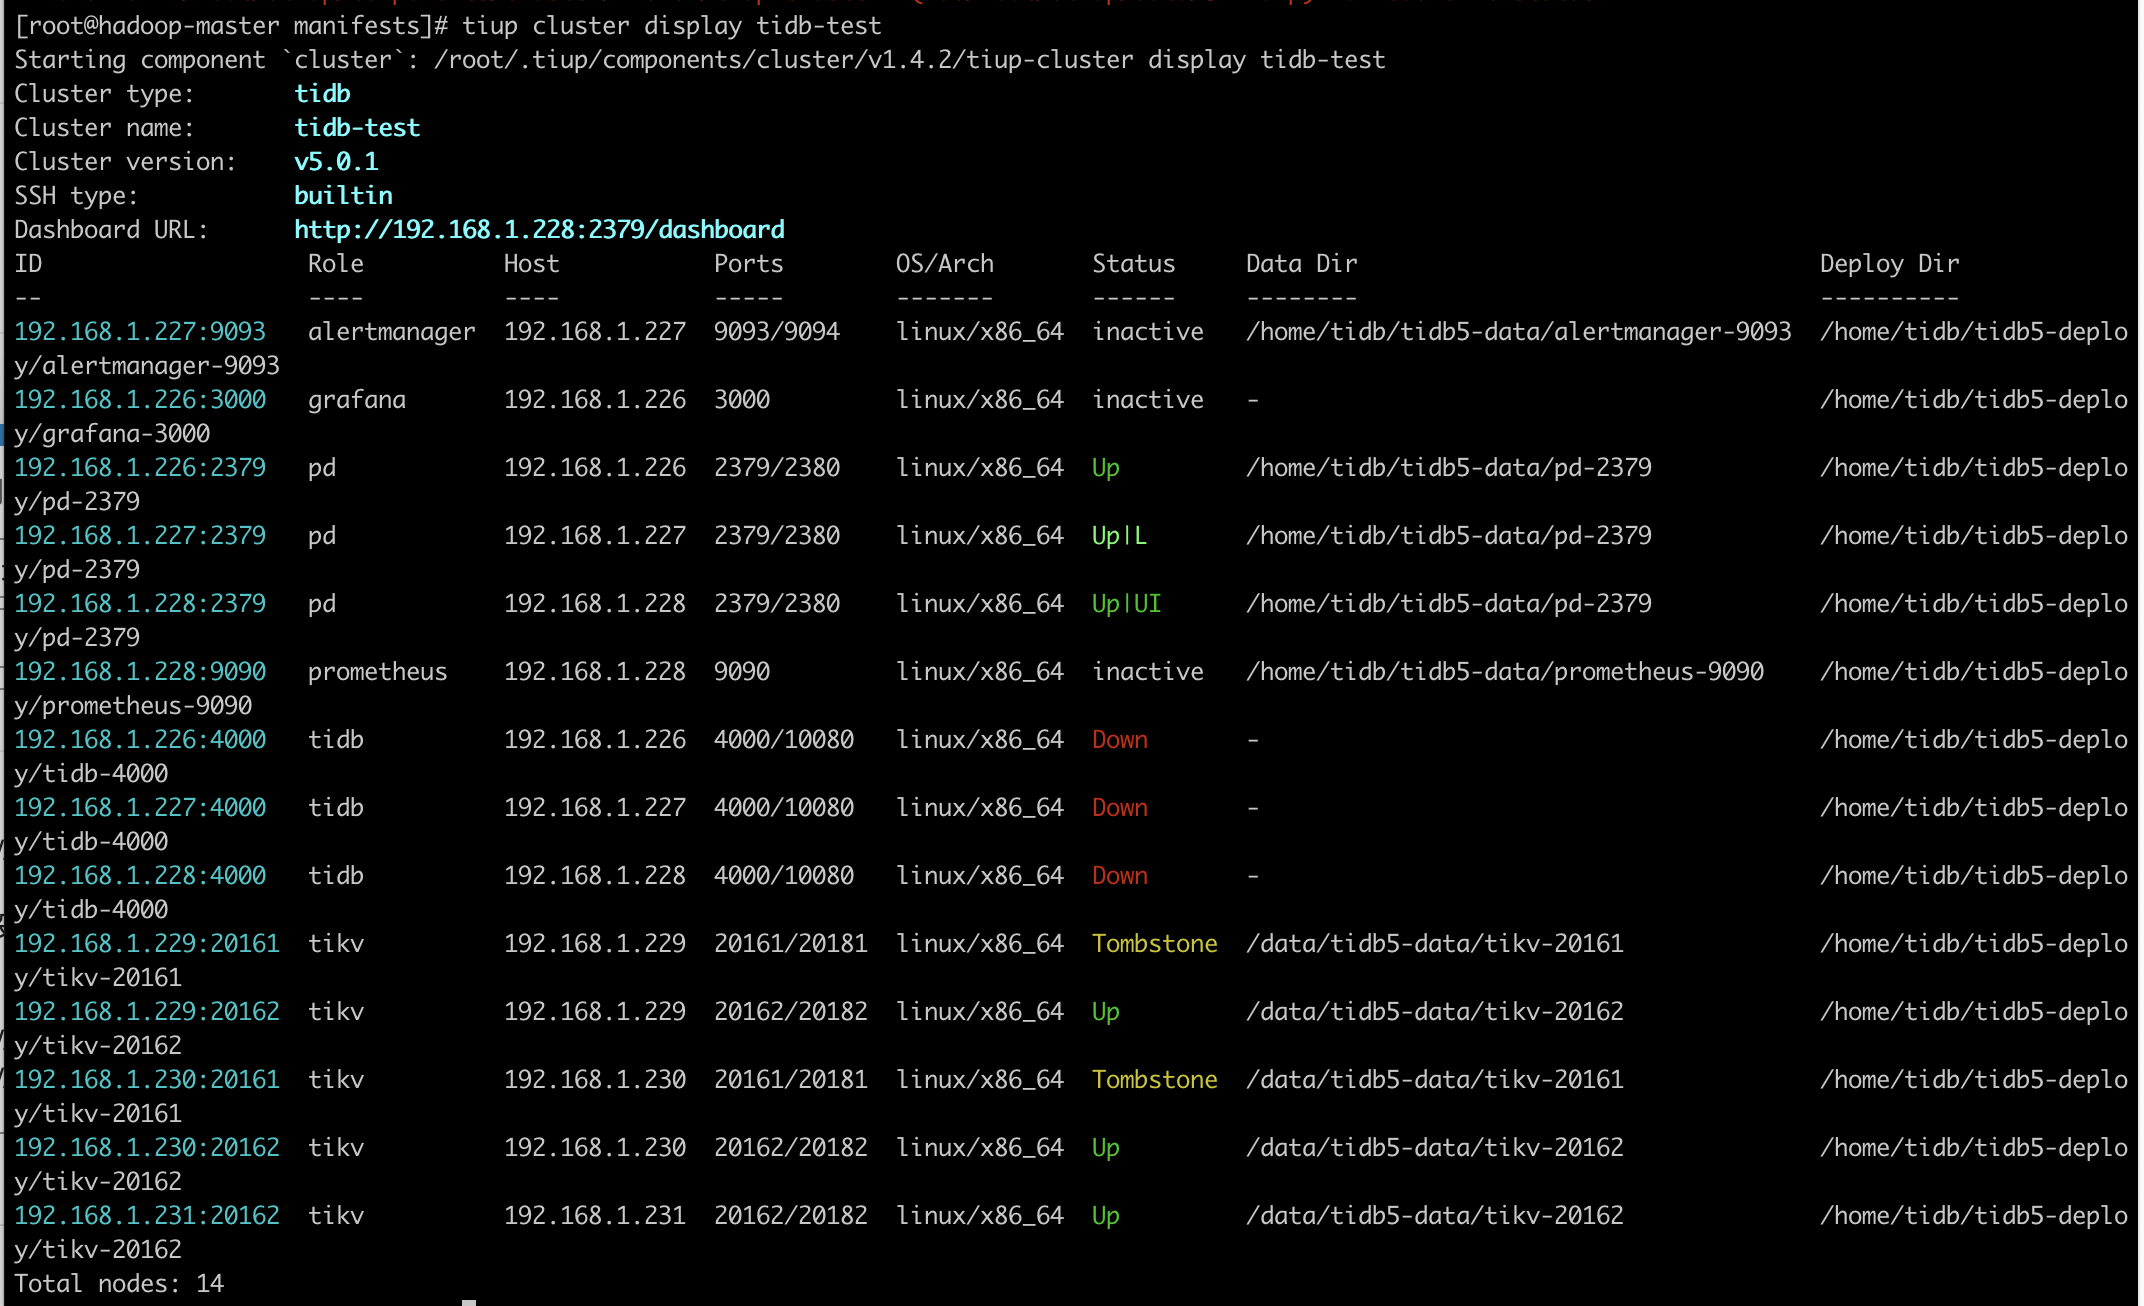Click the Down status for 192.168.1.227:4000
The image size is (2144, 1306).
[1119, 807]
